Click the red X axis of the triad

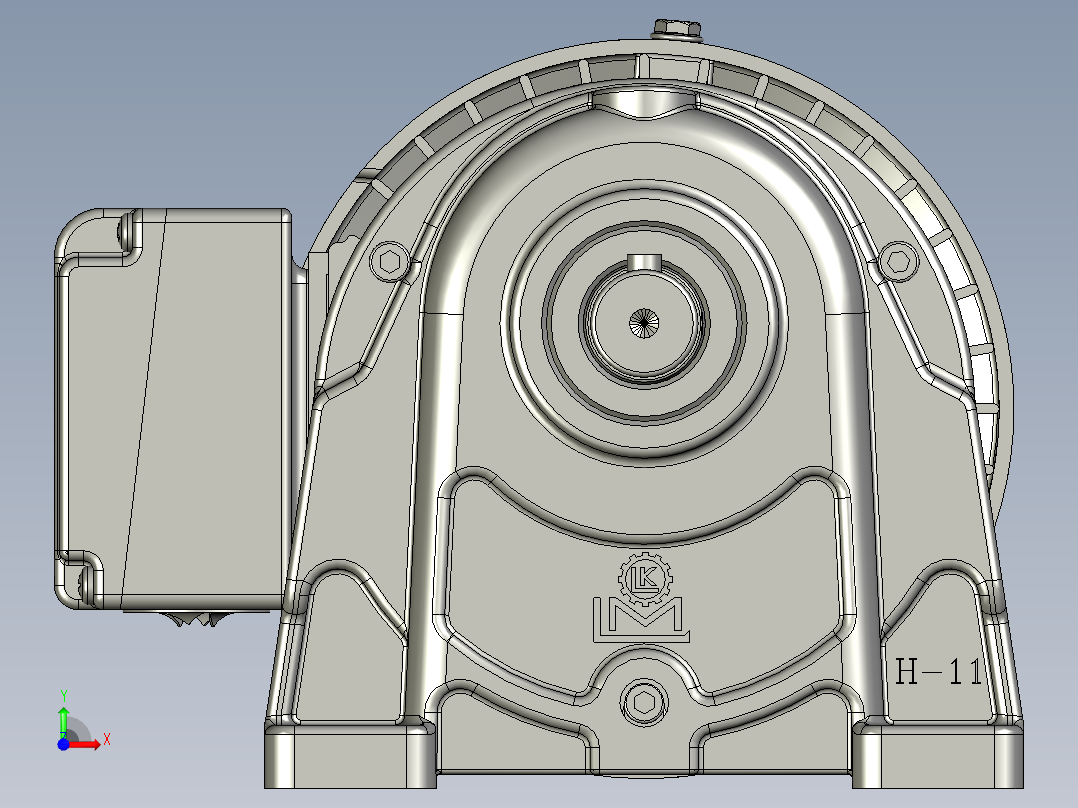[85, 744]
